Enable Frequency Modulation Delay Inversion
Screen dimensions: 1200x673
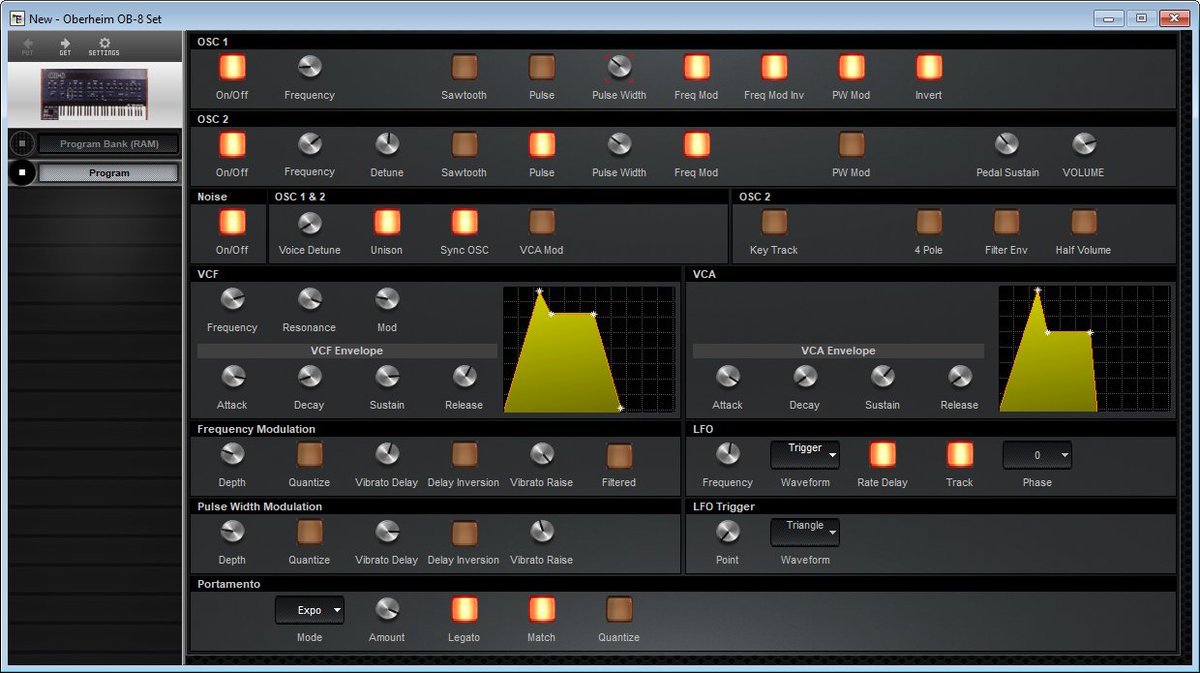pos(464,454)
